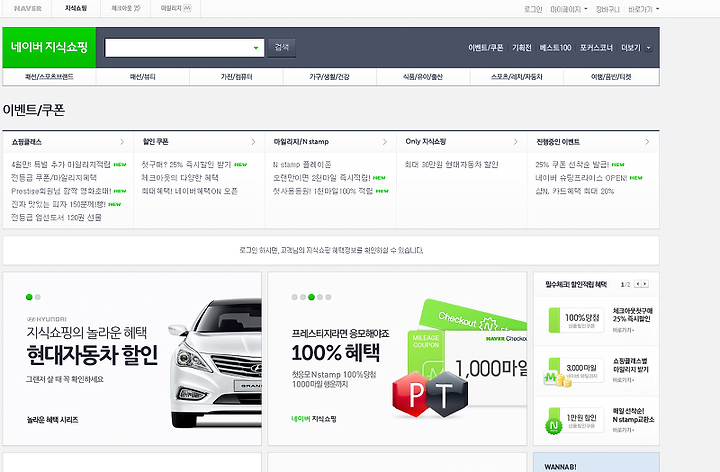The height and width of the screenshot is (472, 720).
Task: Click the 3,000마일 mileage coin icon
Action: coord(574,371)
